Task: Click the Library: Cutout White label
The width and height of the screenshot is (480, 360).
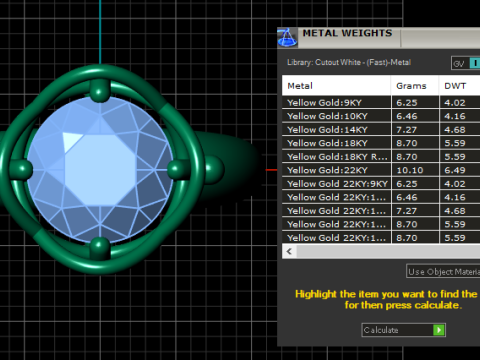Action: [x=349, y=62]
